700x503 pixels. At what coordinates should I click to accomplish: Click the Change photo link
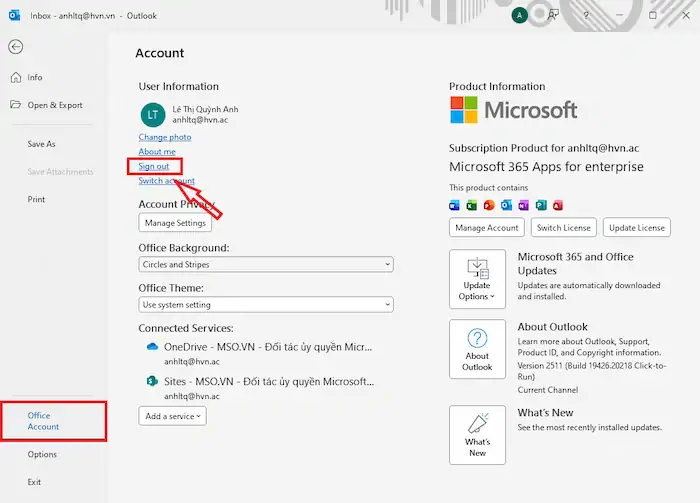click(165, 137)
